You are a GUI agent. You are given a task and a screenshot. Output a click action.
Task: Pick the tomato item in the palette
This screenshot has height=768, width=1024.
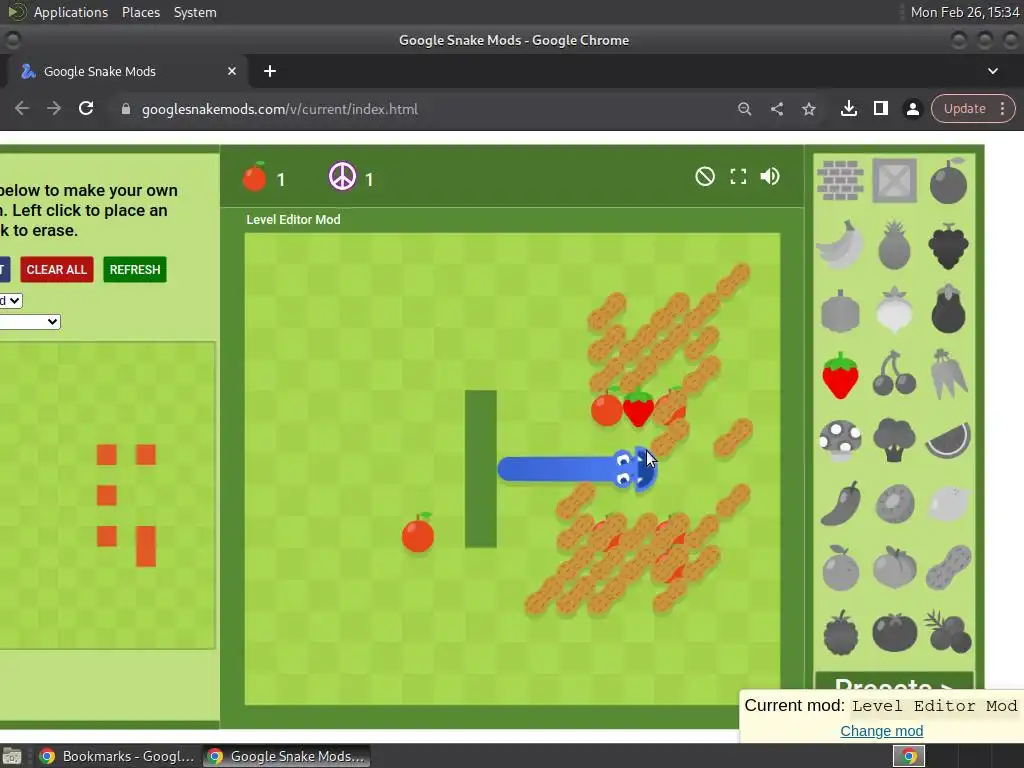click(x=894, y=632)
